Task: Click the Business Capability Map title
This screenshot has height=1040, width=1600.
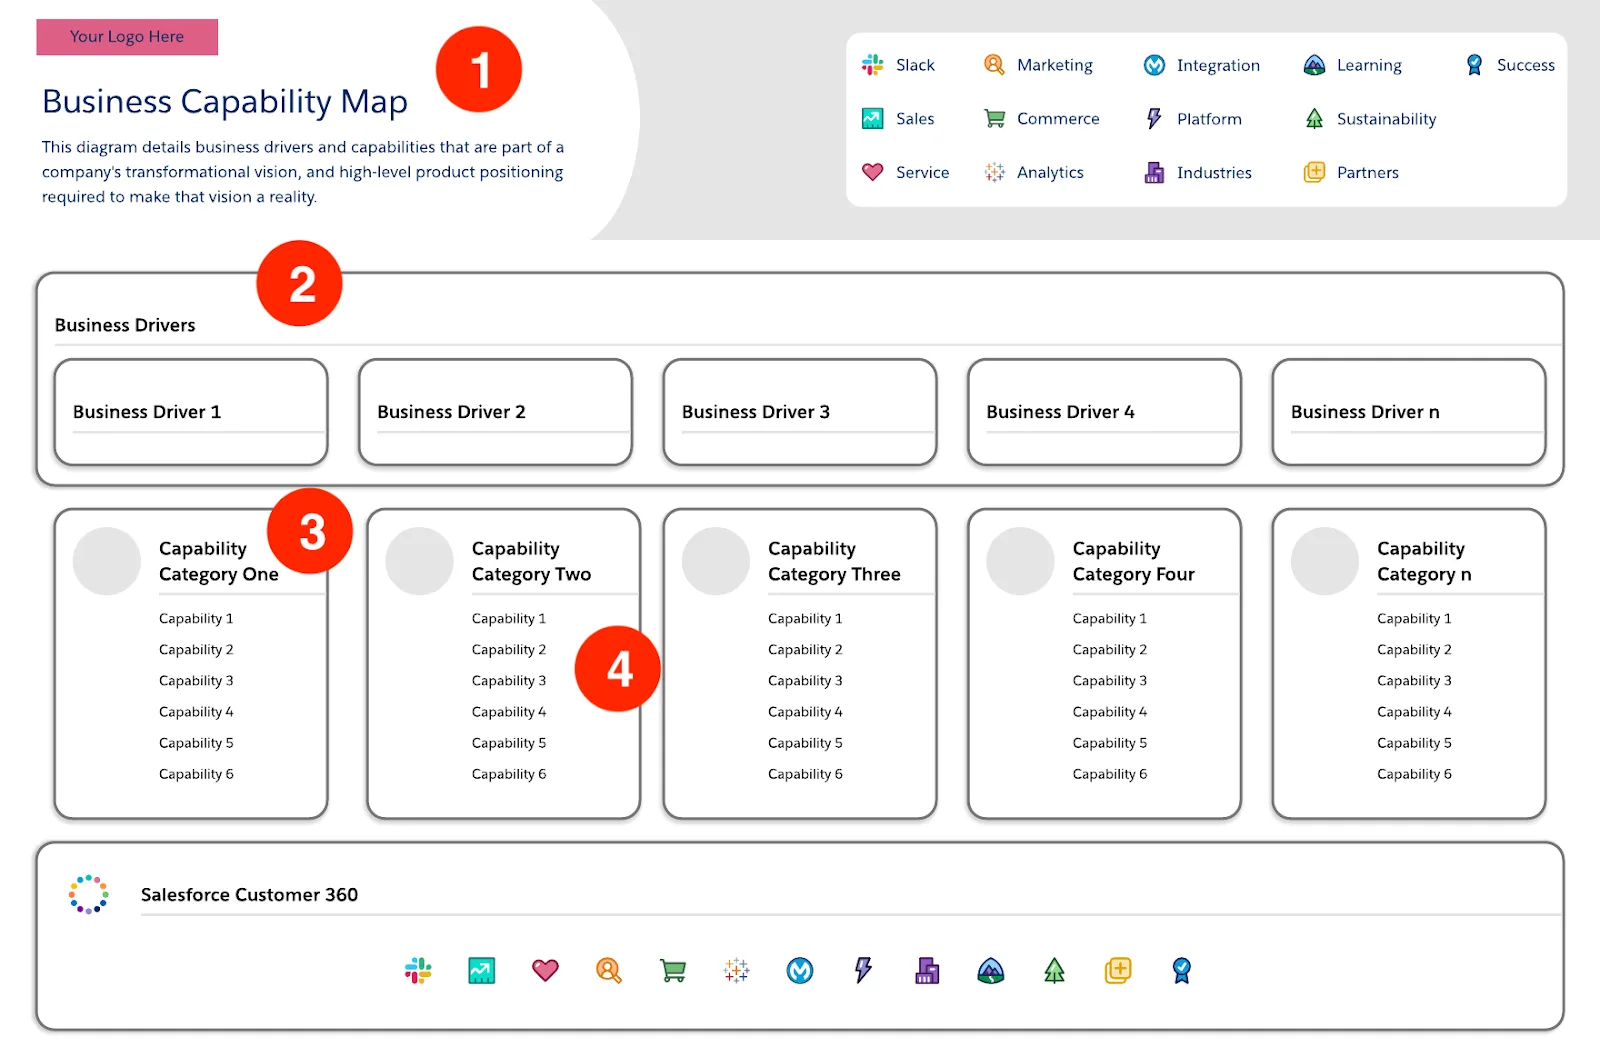Action: (x=225, y=102)
